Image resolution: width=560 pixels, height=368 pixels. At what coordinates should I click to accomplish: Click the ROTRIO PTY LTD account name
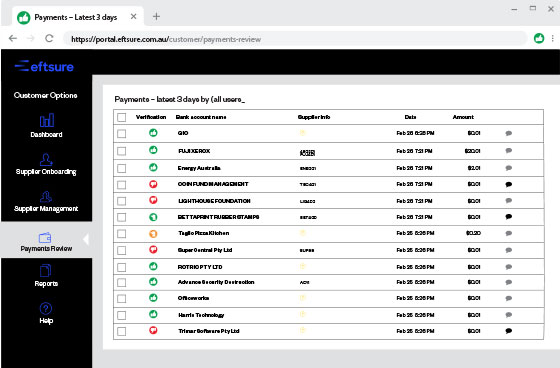click(200, 267)
